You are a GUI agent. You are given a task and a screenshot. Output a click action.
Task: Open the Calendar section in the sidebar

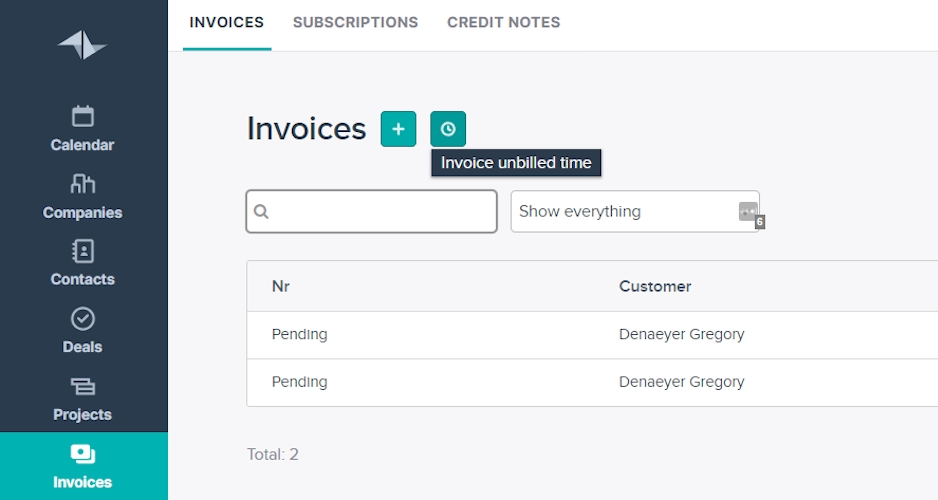pyautogui.click(x=83, y=129)
